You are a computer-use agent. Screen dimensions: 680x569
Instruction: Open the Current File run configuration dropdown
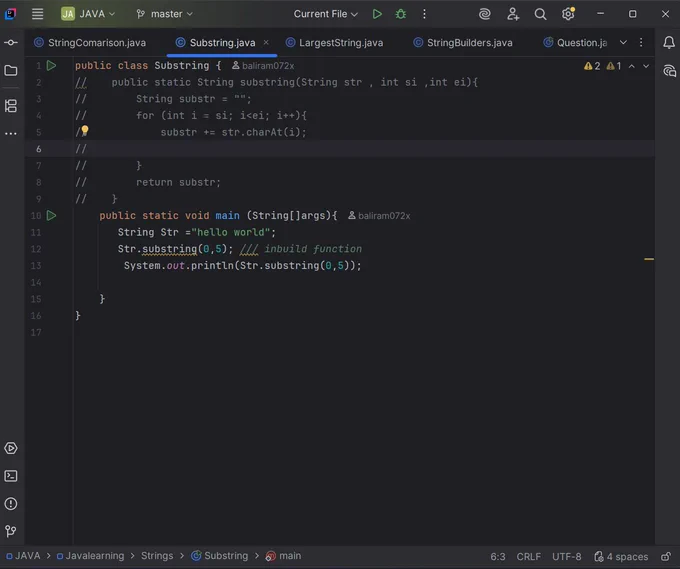click(x=325, y=14)
